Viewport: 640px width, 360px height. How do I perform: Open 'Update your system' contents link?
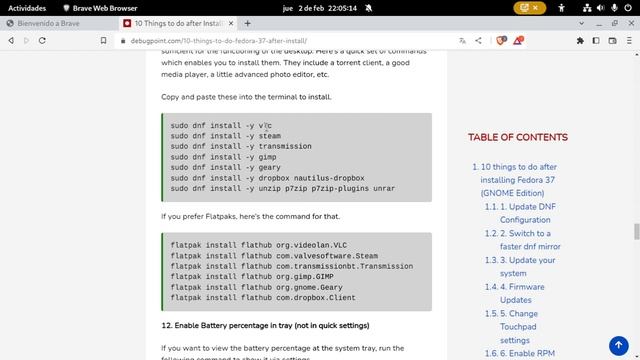[x=520, y=267]
